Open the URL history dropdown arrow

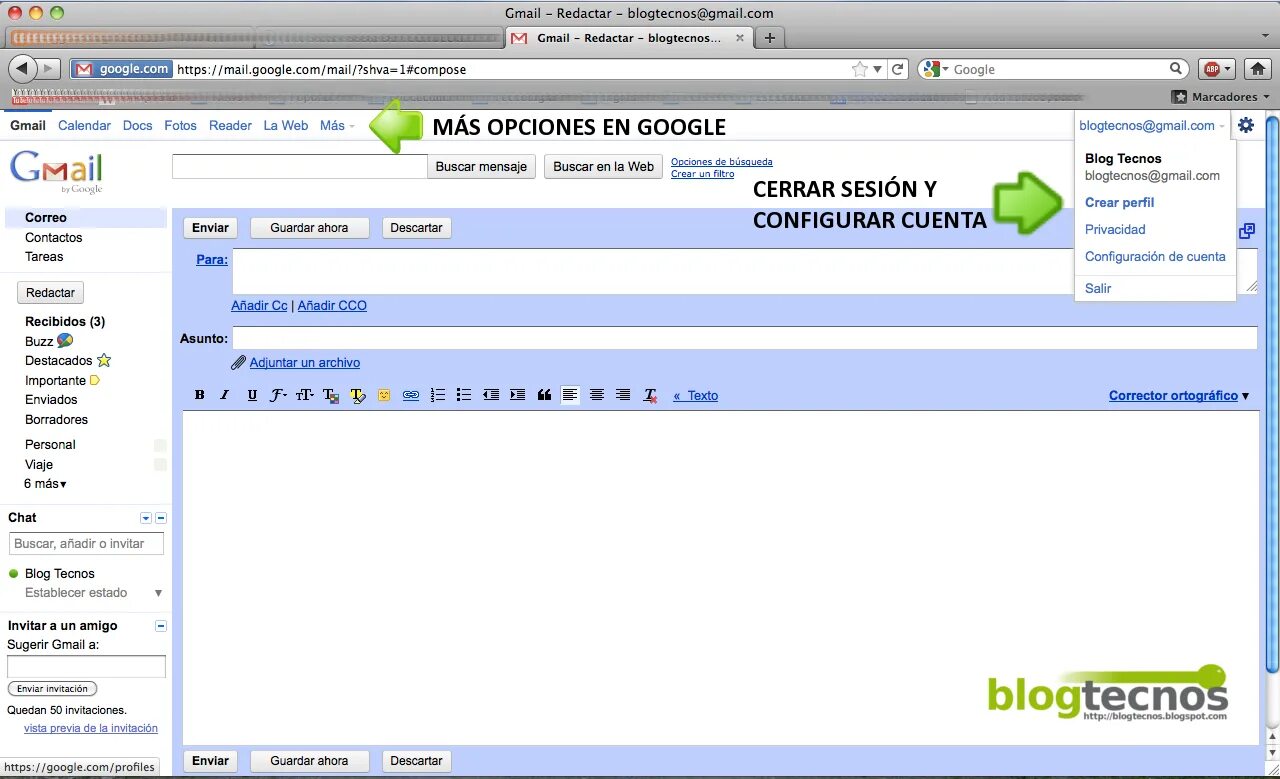click(877, 69)
